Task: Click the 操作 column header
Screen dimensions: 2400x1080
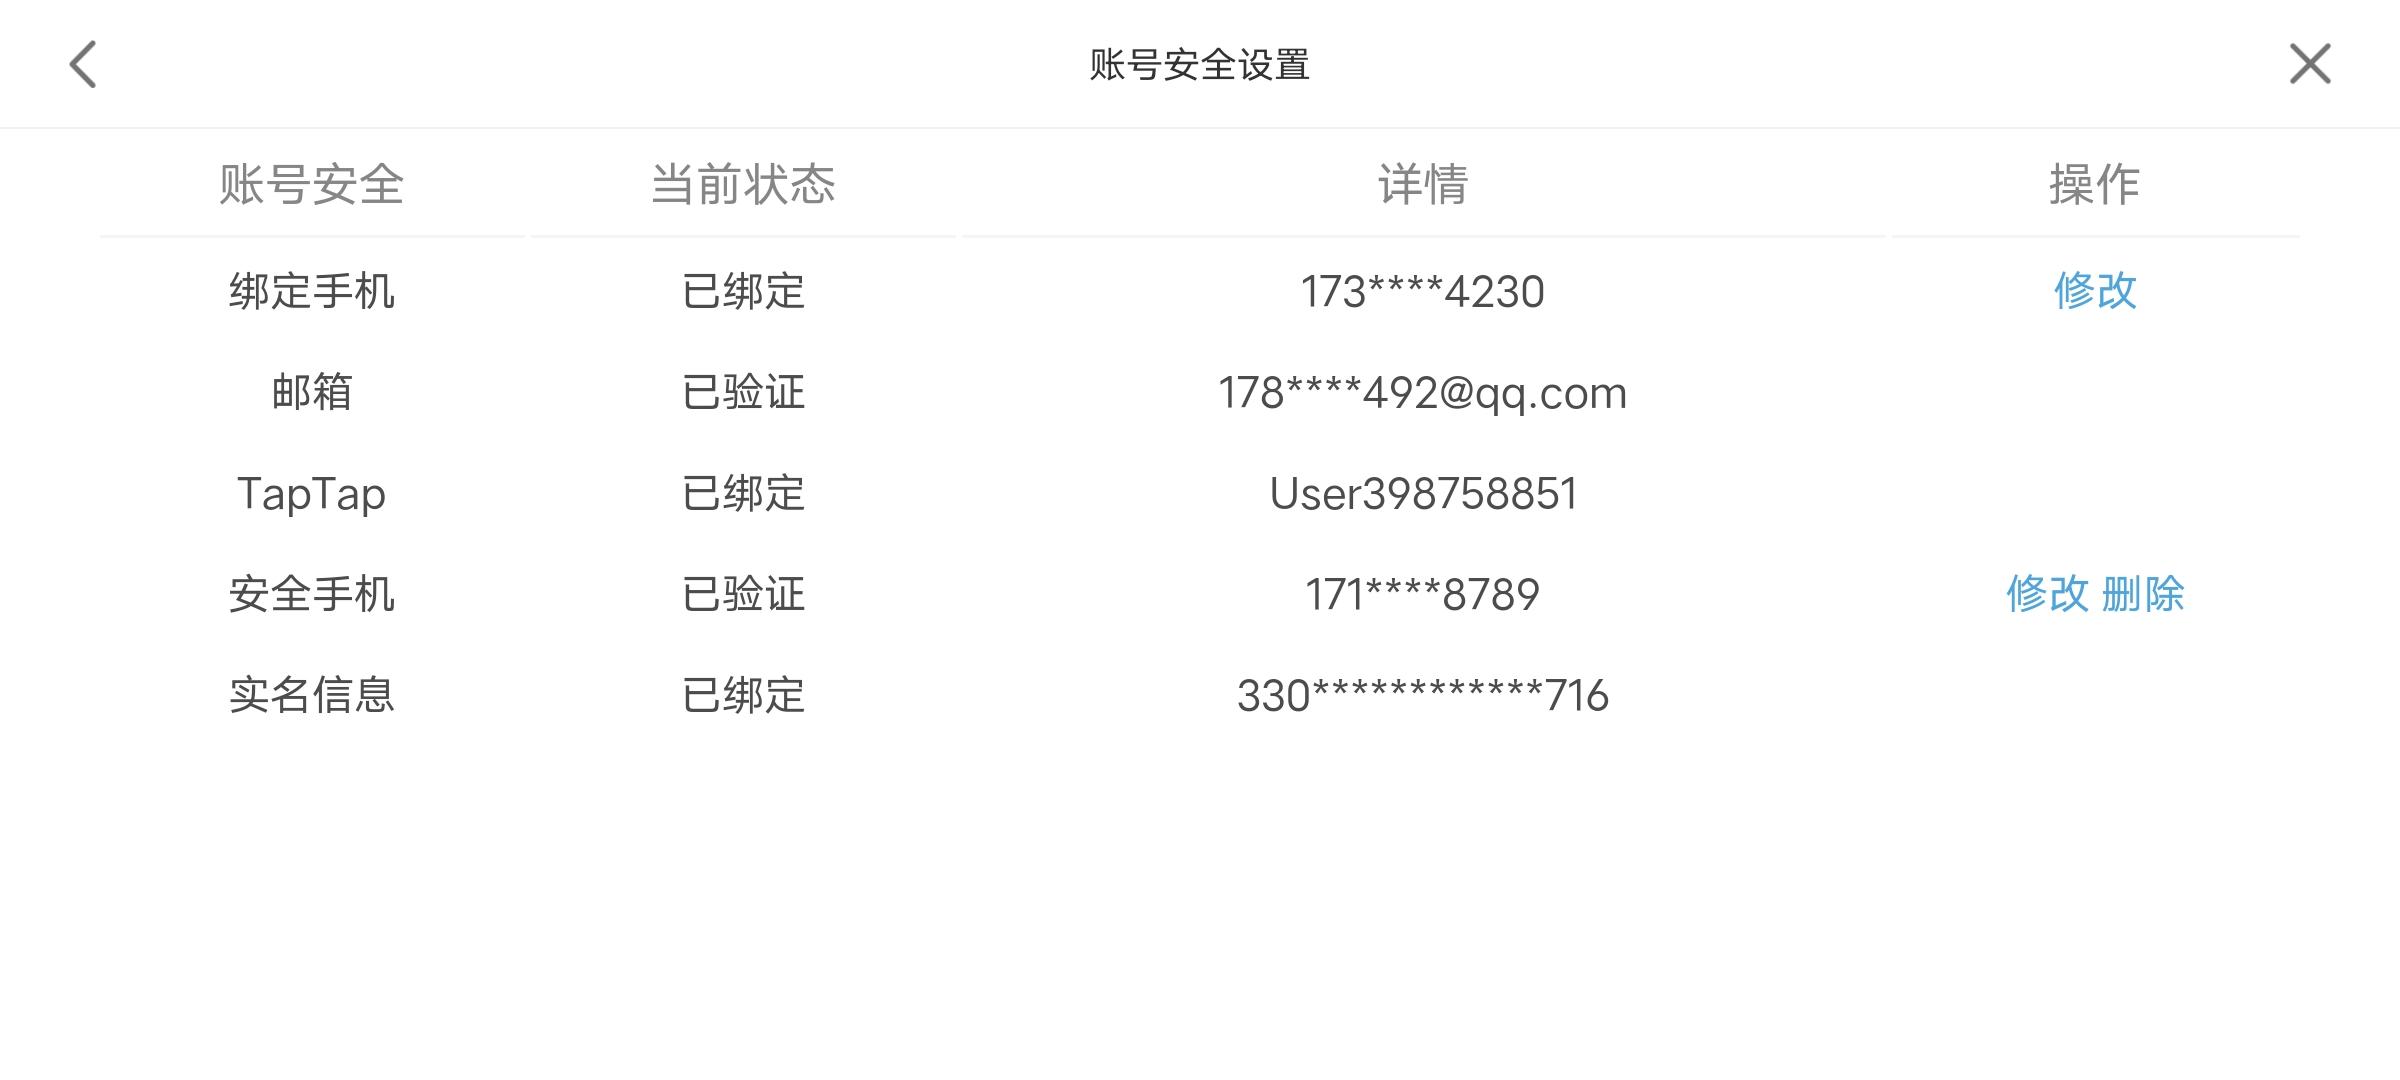Action: click(2095, 185)
